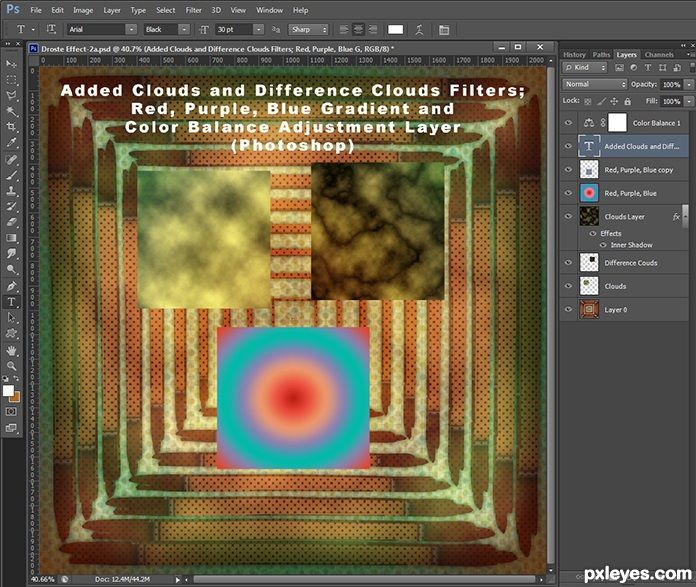
Task: Select the Pen tool
Action: tap(11, 286)
